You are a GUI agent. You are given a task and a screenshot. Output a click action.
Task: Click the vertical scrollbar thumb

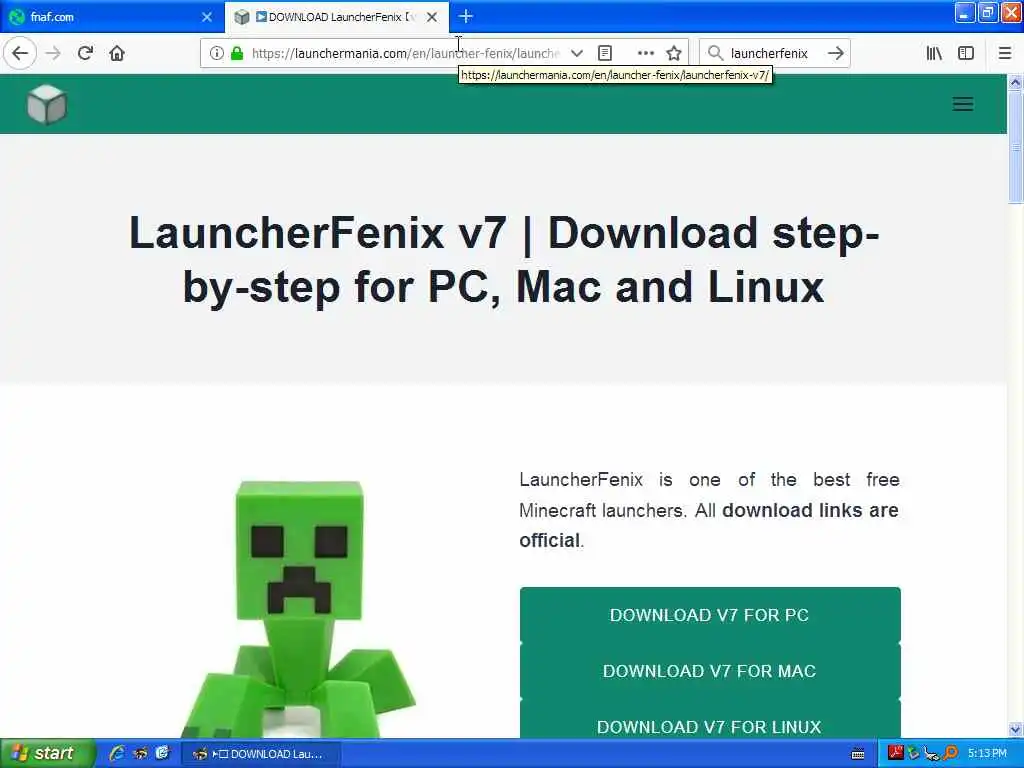(x=1015, y=147)
